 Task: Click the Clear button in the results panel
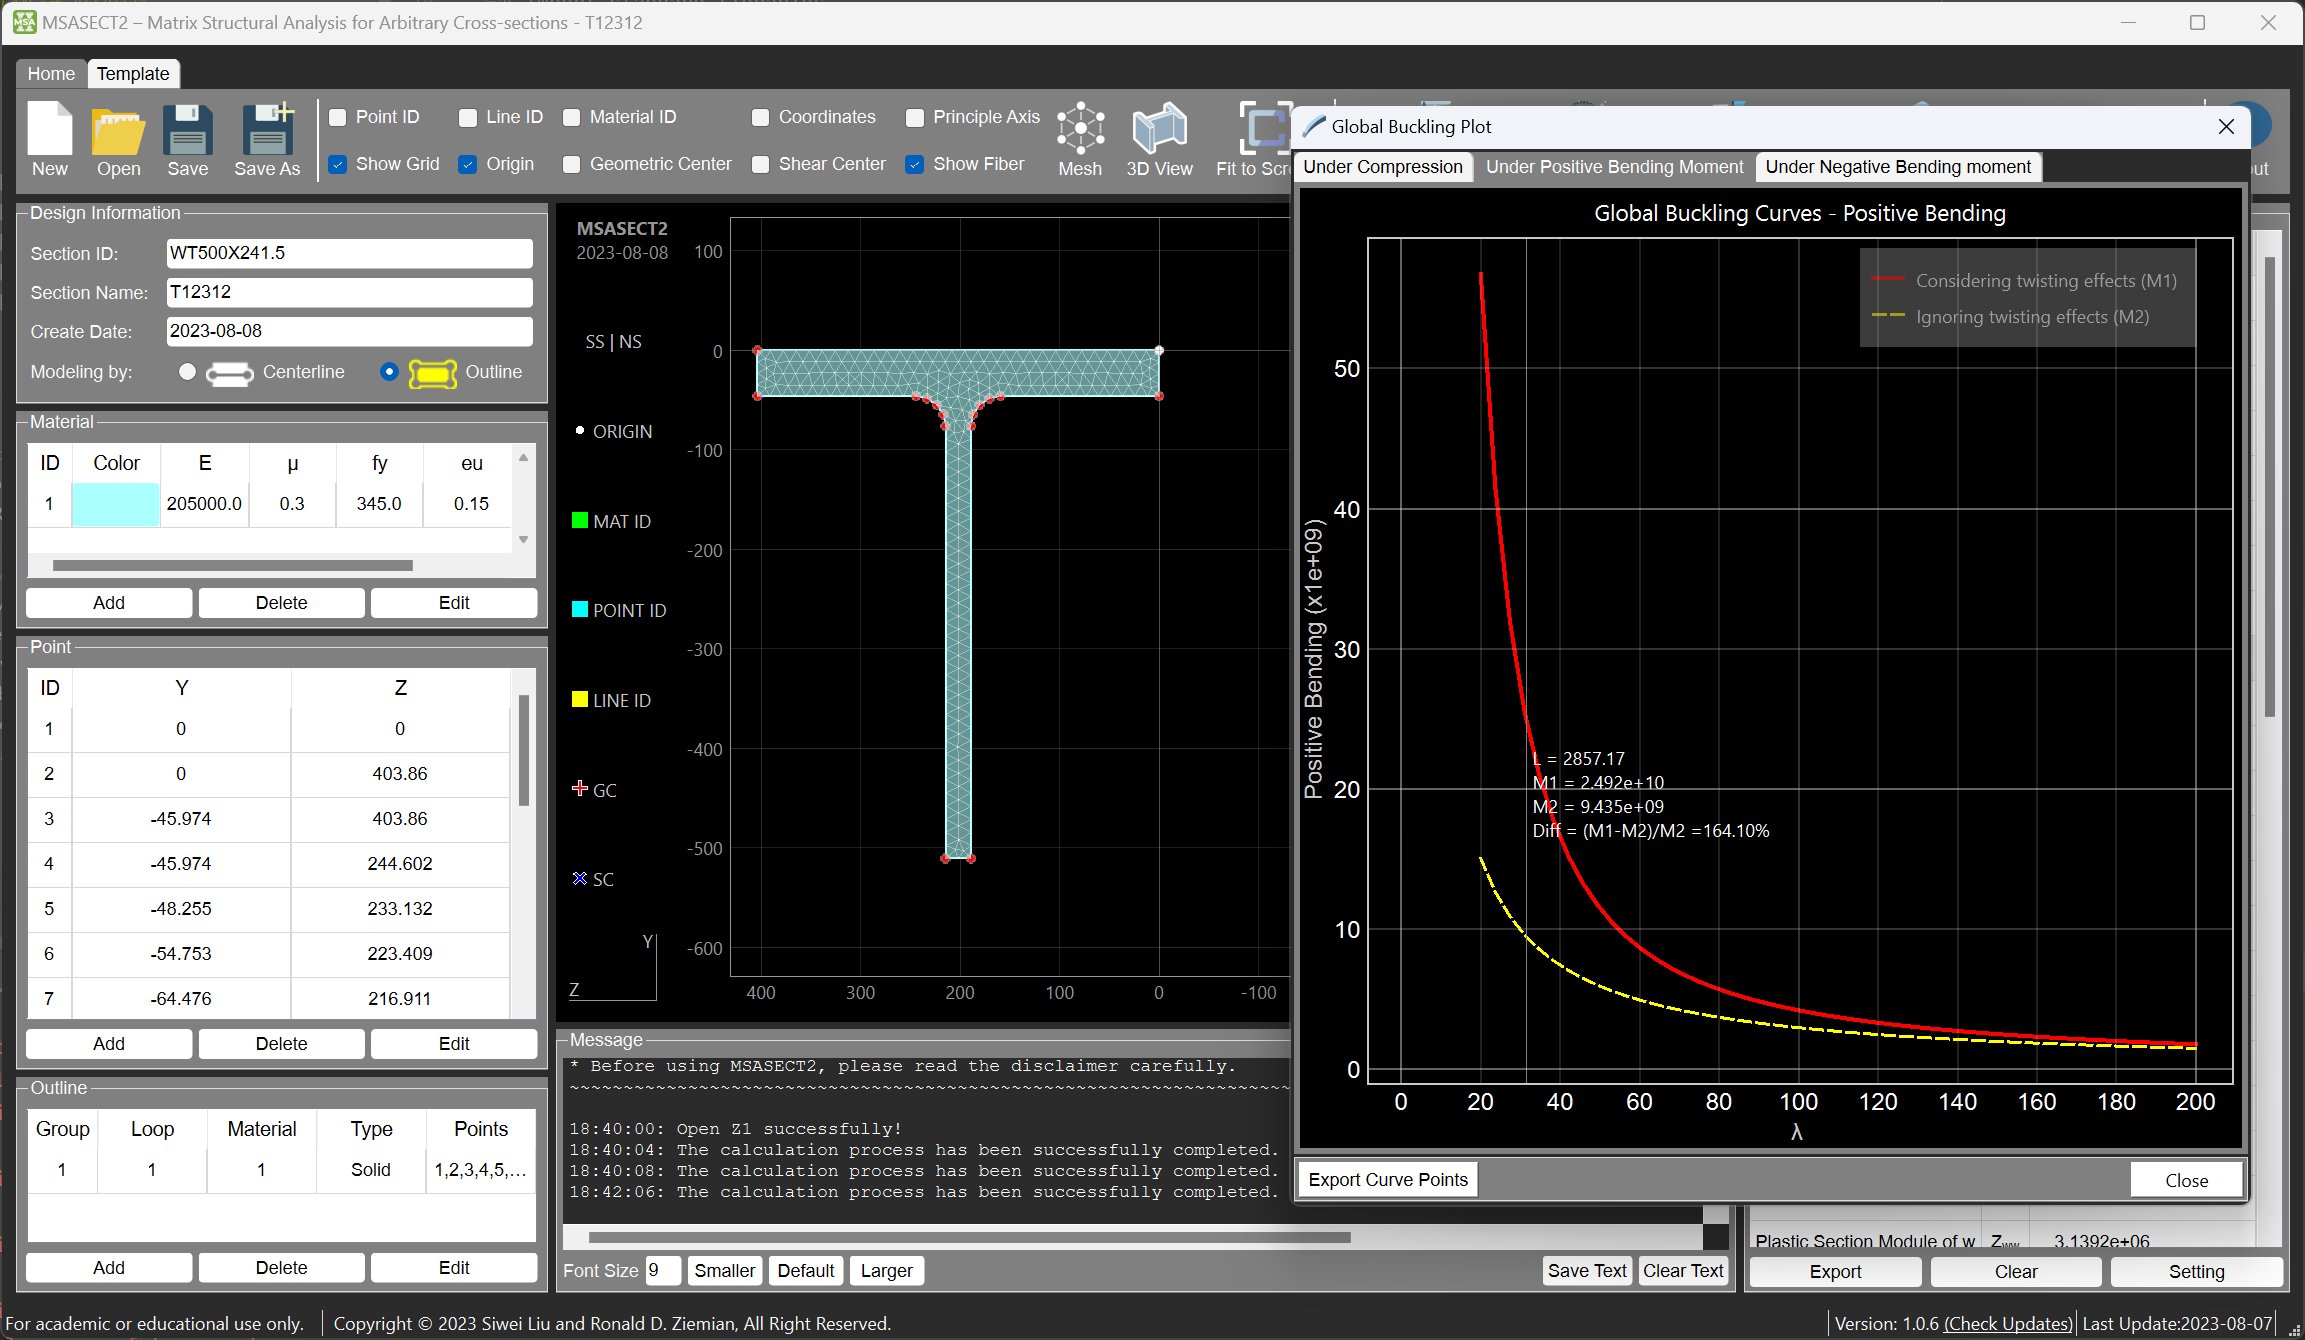pos(2015,1271)
